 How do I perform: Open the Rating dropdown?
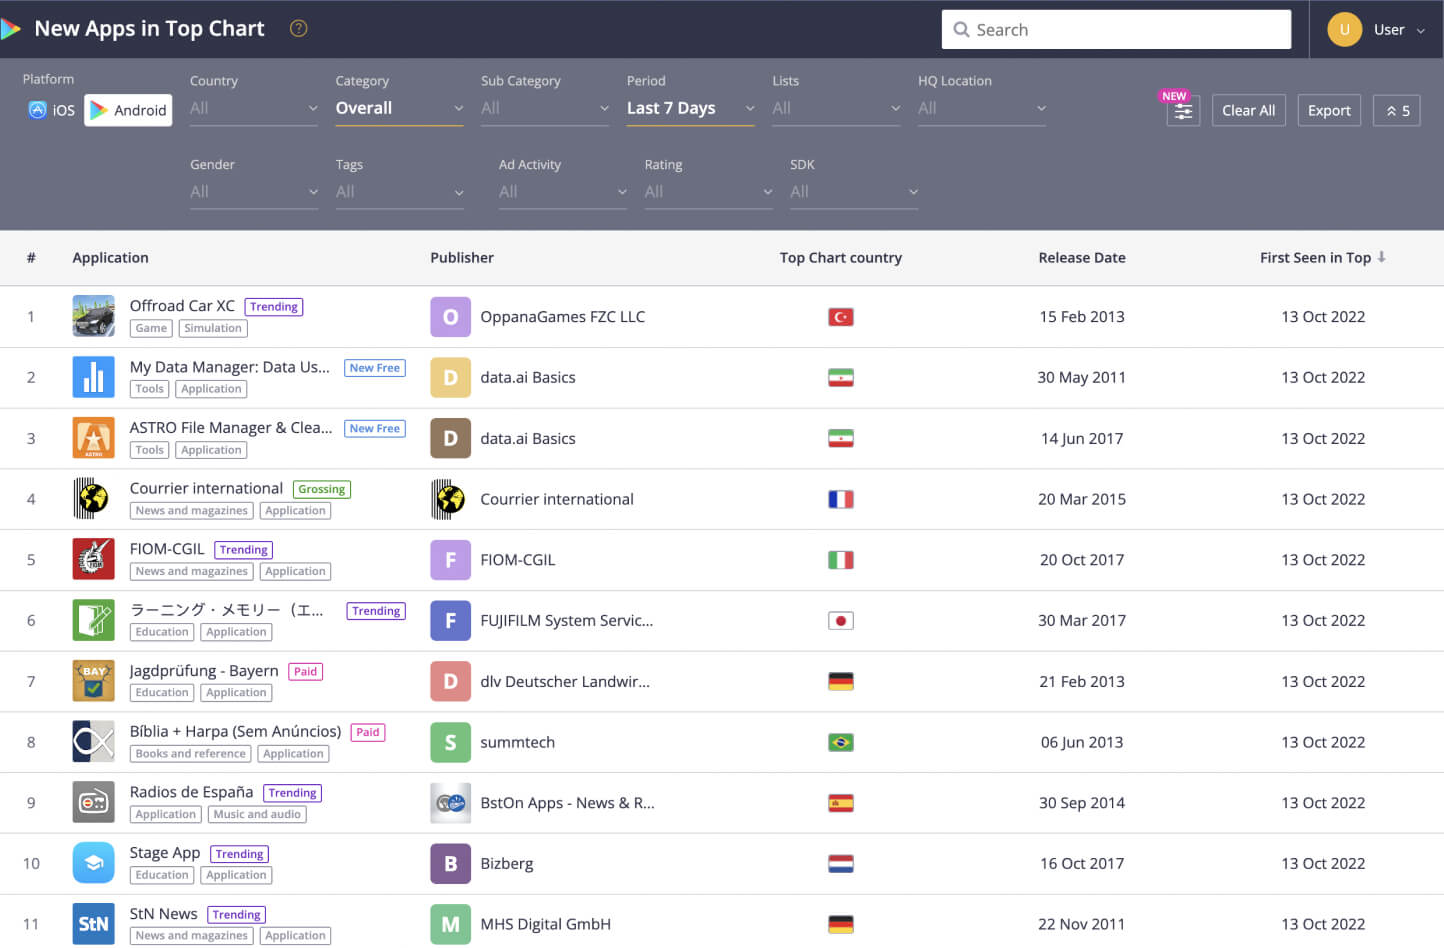pyautogui.click(x=708, y=192)
